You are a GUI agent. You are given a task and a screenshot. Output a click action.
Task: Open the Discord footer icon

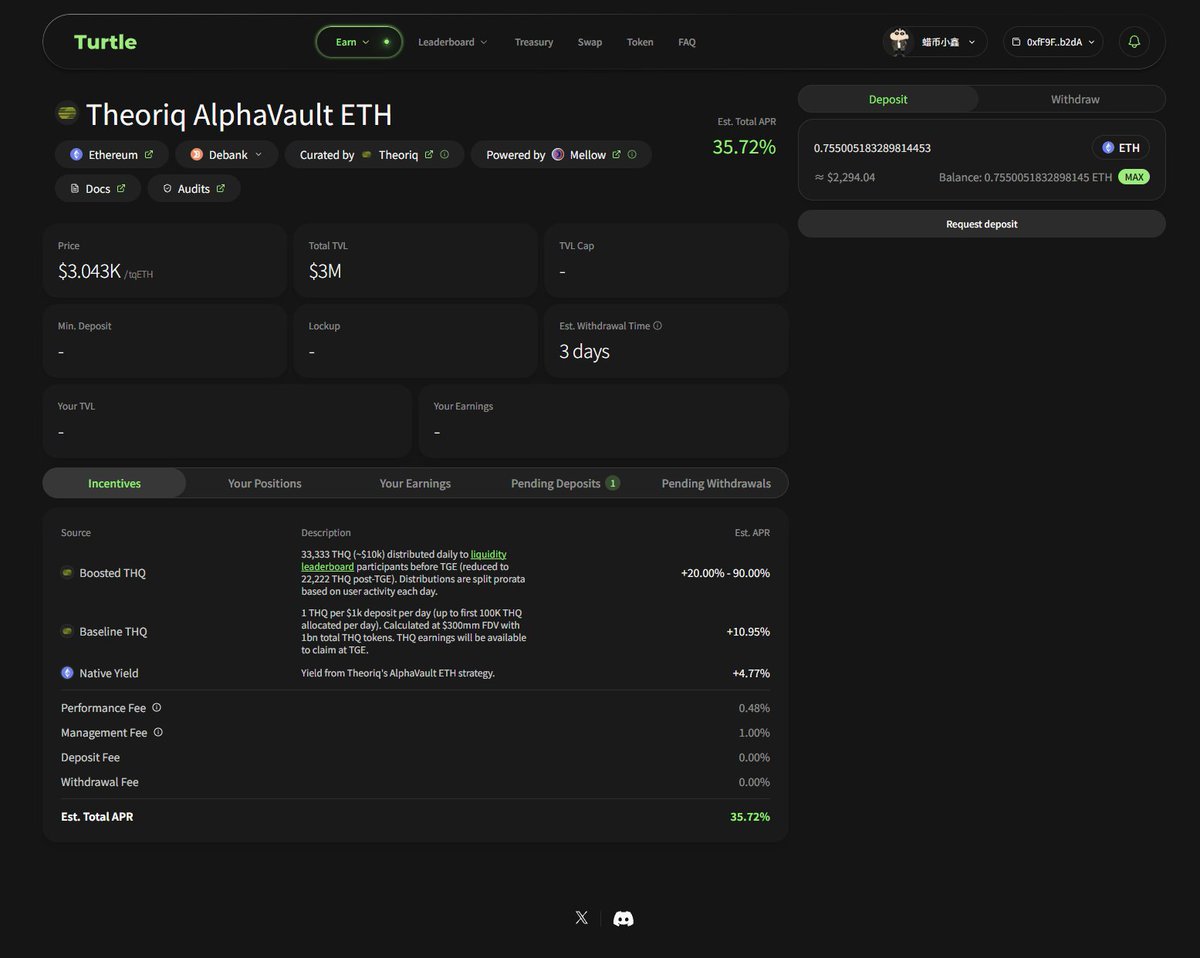(x=623, y=918)
